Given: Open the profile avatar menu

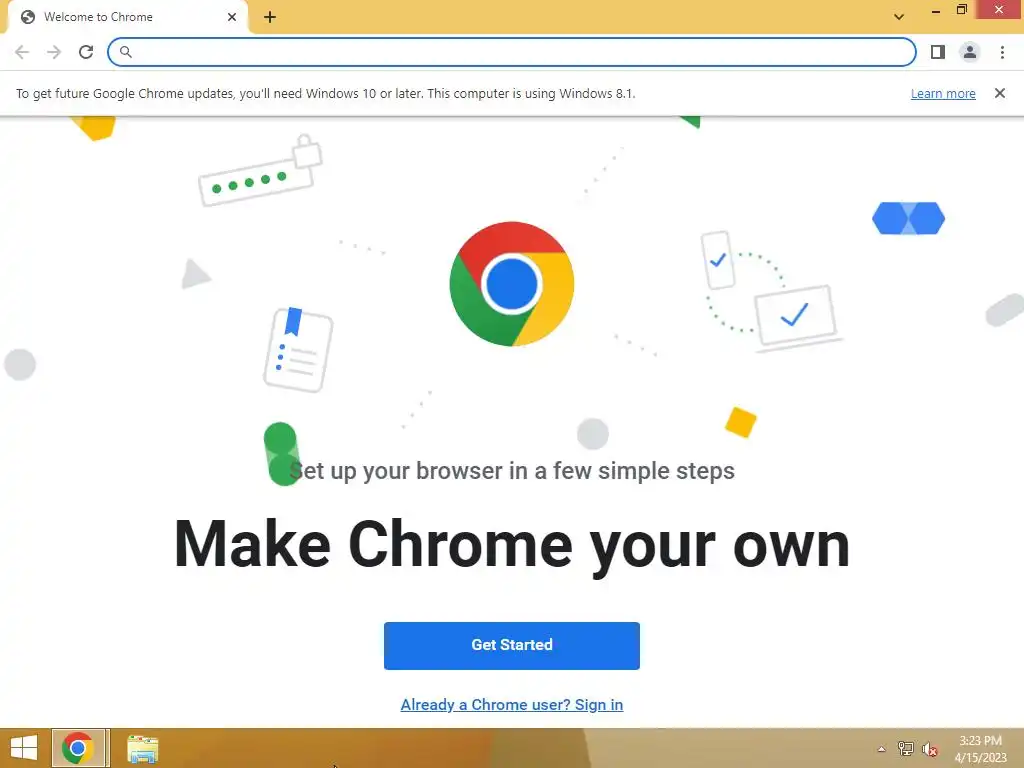Looking at the screenshot, I should pyautogui.click(x=970, y=52).
